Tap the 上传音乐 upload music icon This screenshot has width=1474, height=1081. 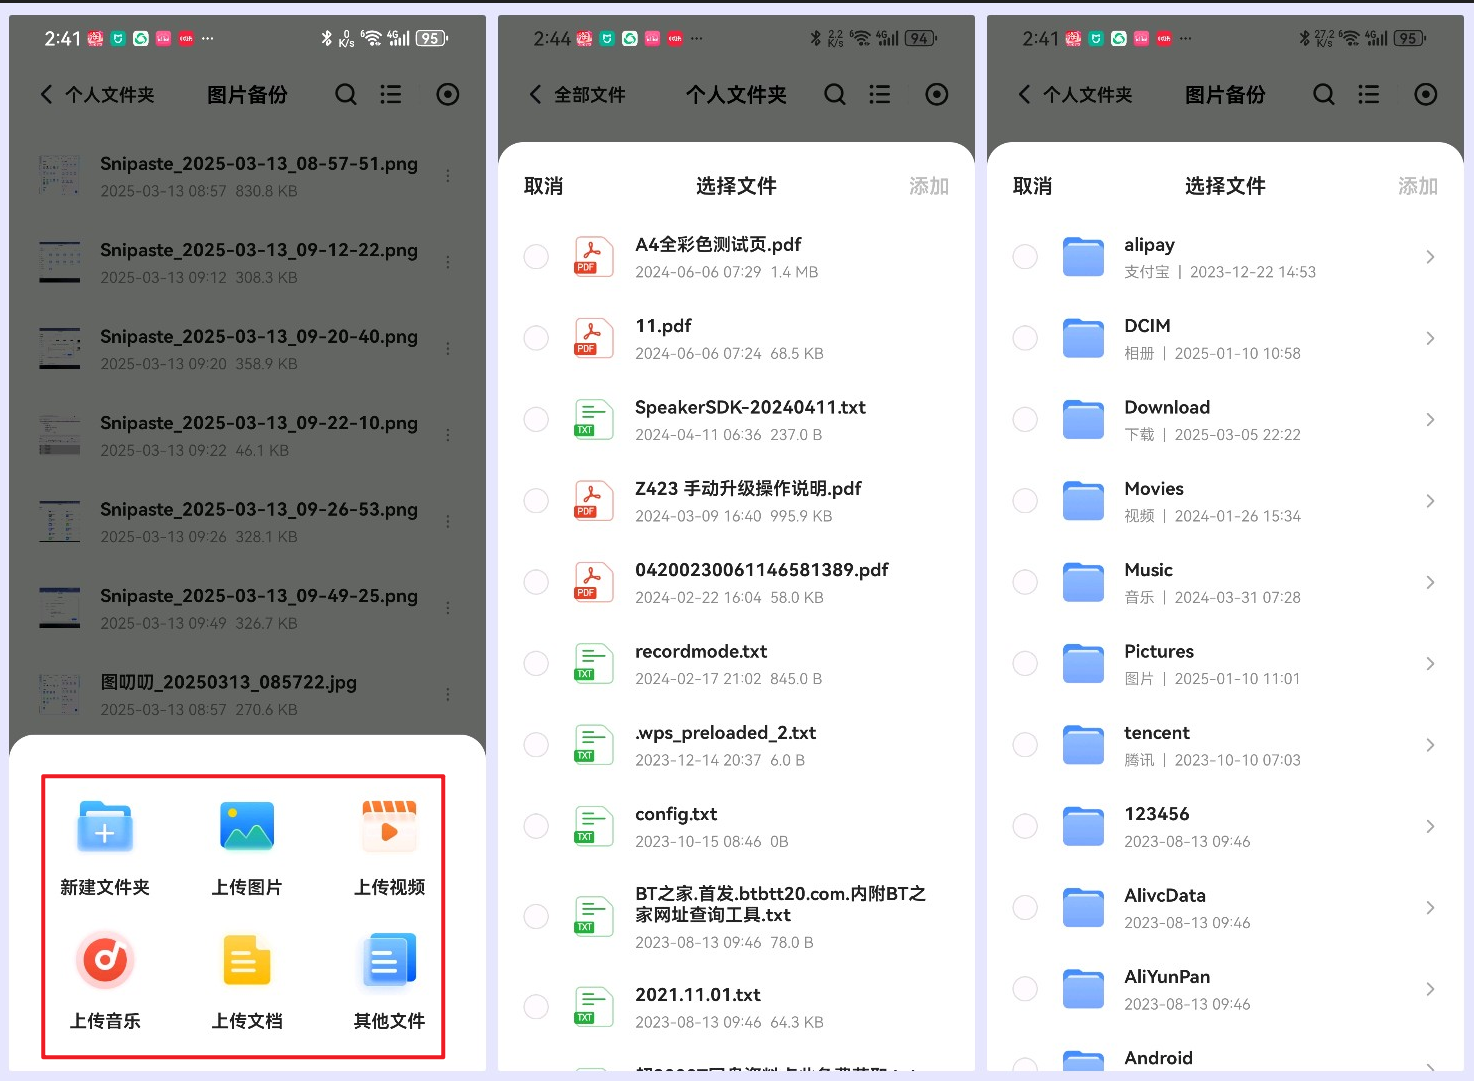105,960
